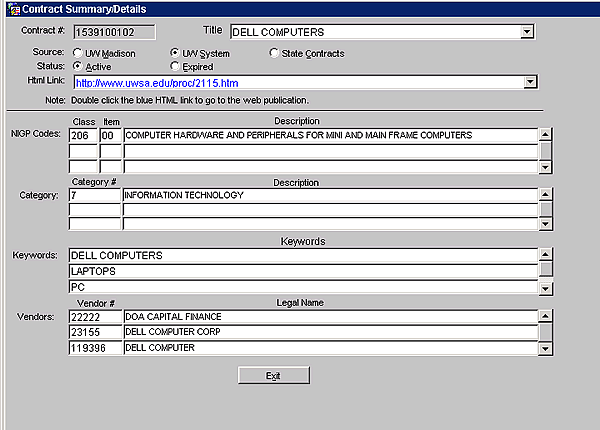Click the NIGP Codes scroll up arrow
The image size is (600, 430).
(x=545, y=134)
